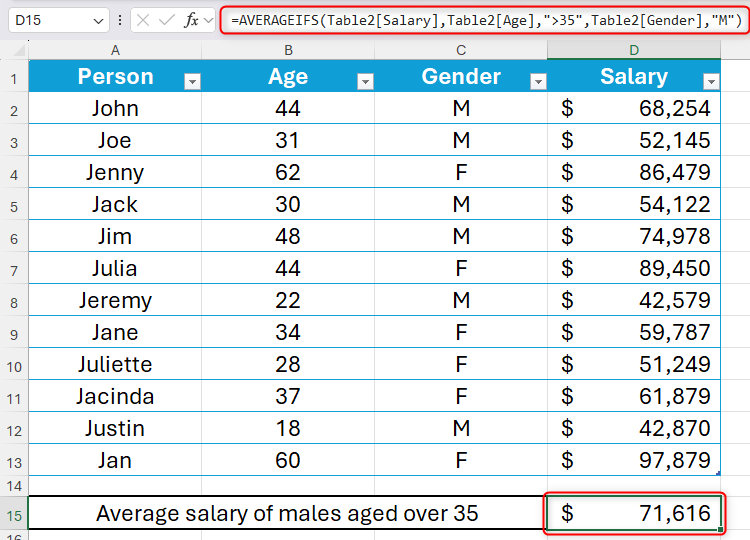
Task: Click the salary cell 42,579
Action: pyautogui.click(x=634, y=300)
